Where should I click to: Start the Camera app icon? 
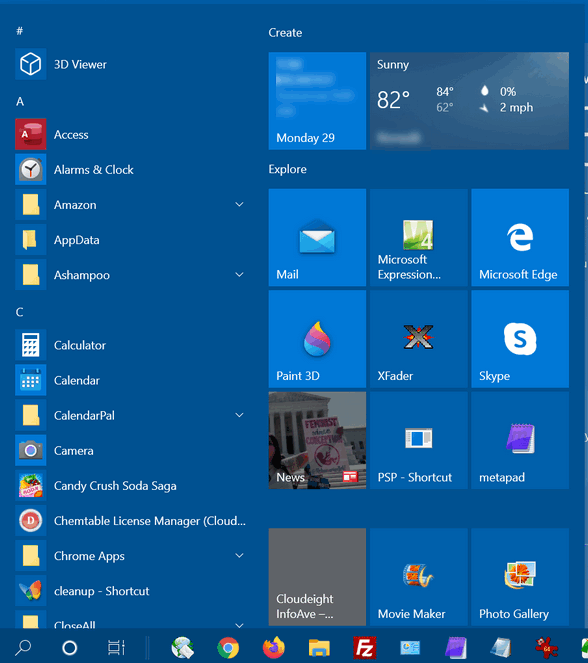point(30,450)
